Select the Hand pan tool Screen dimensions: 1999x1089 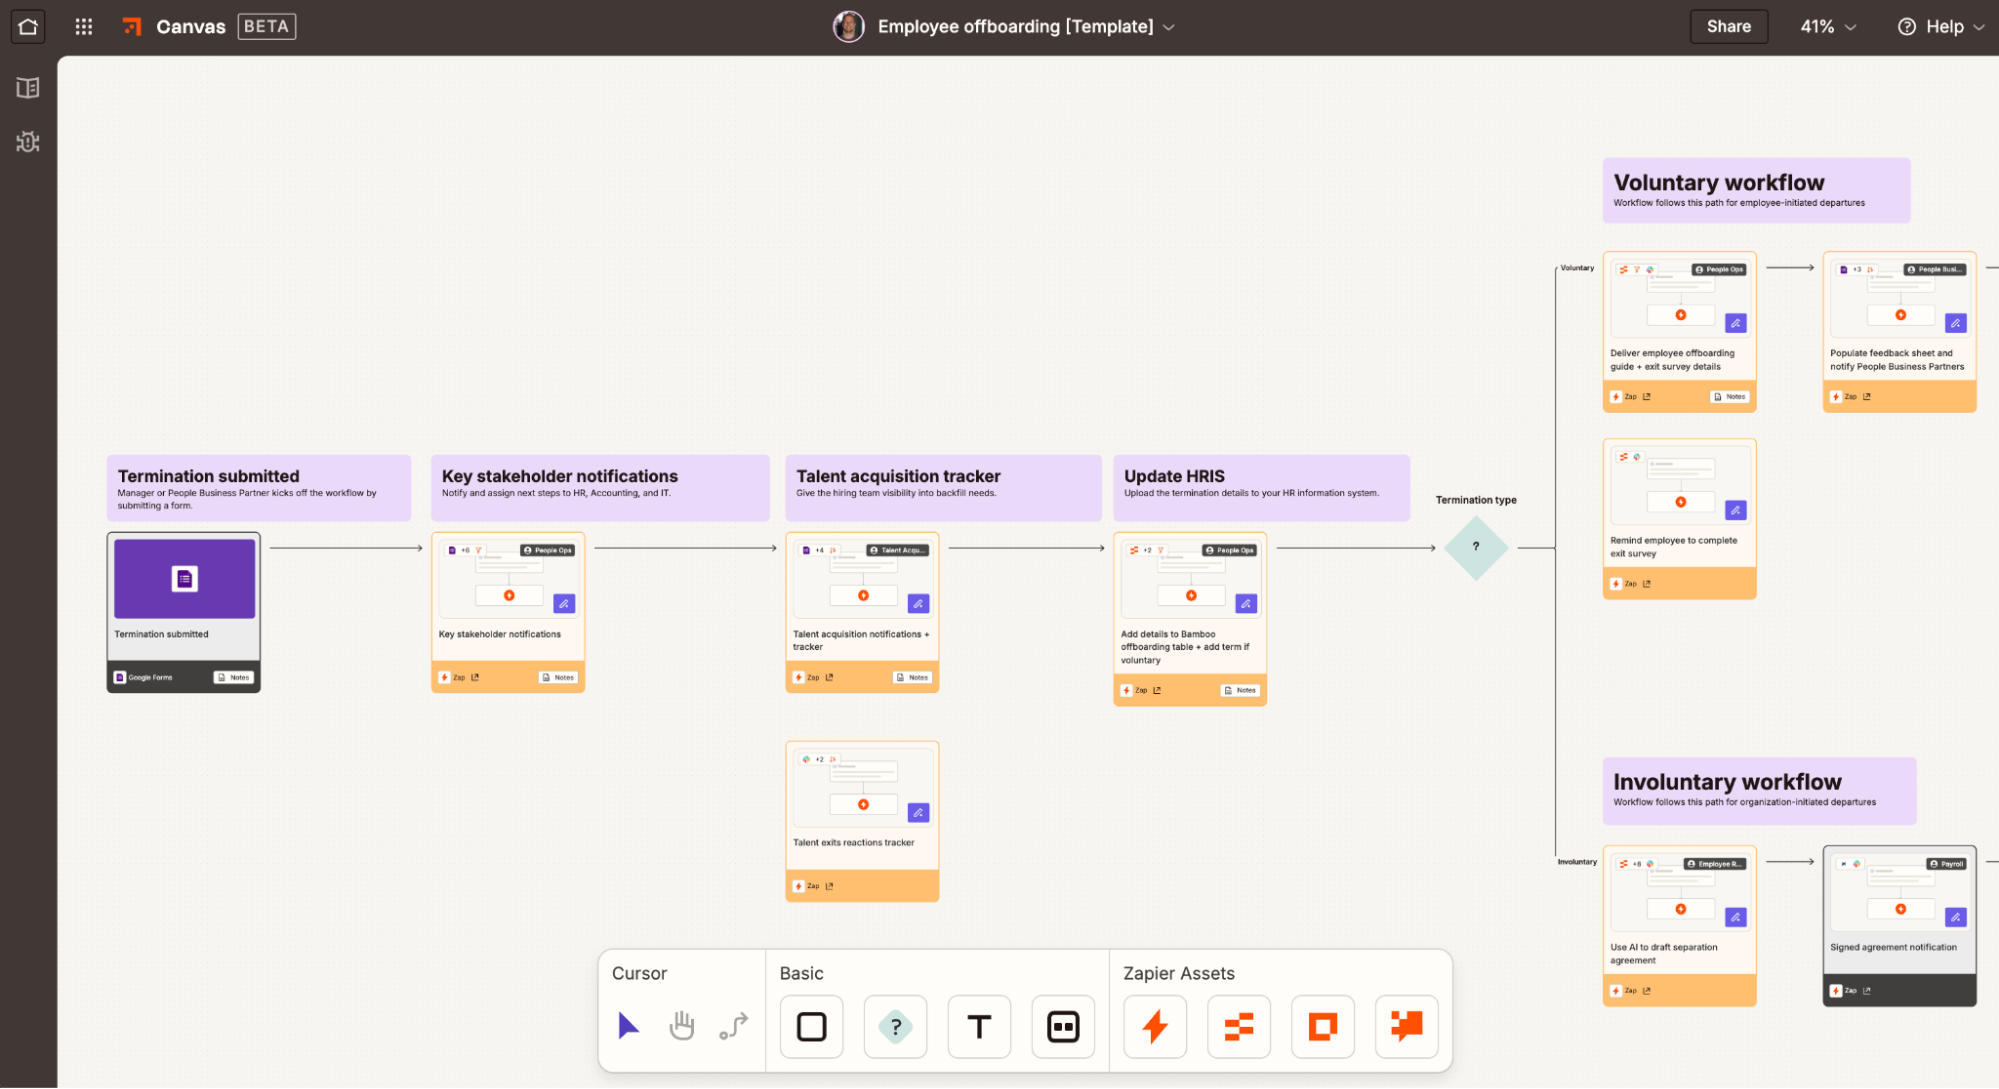pyautogui.click(x=681, y=1025)
